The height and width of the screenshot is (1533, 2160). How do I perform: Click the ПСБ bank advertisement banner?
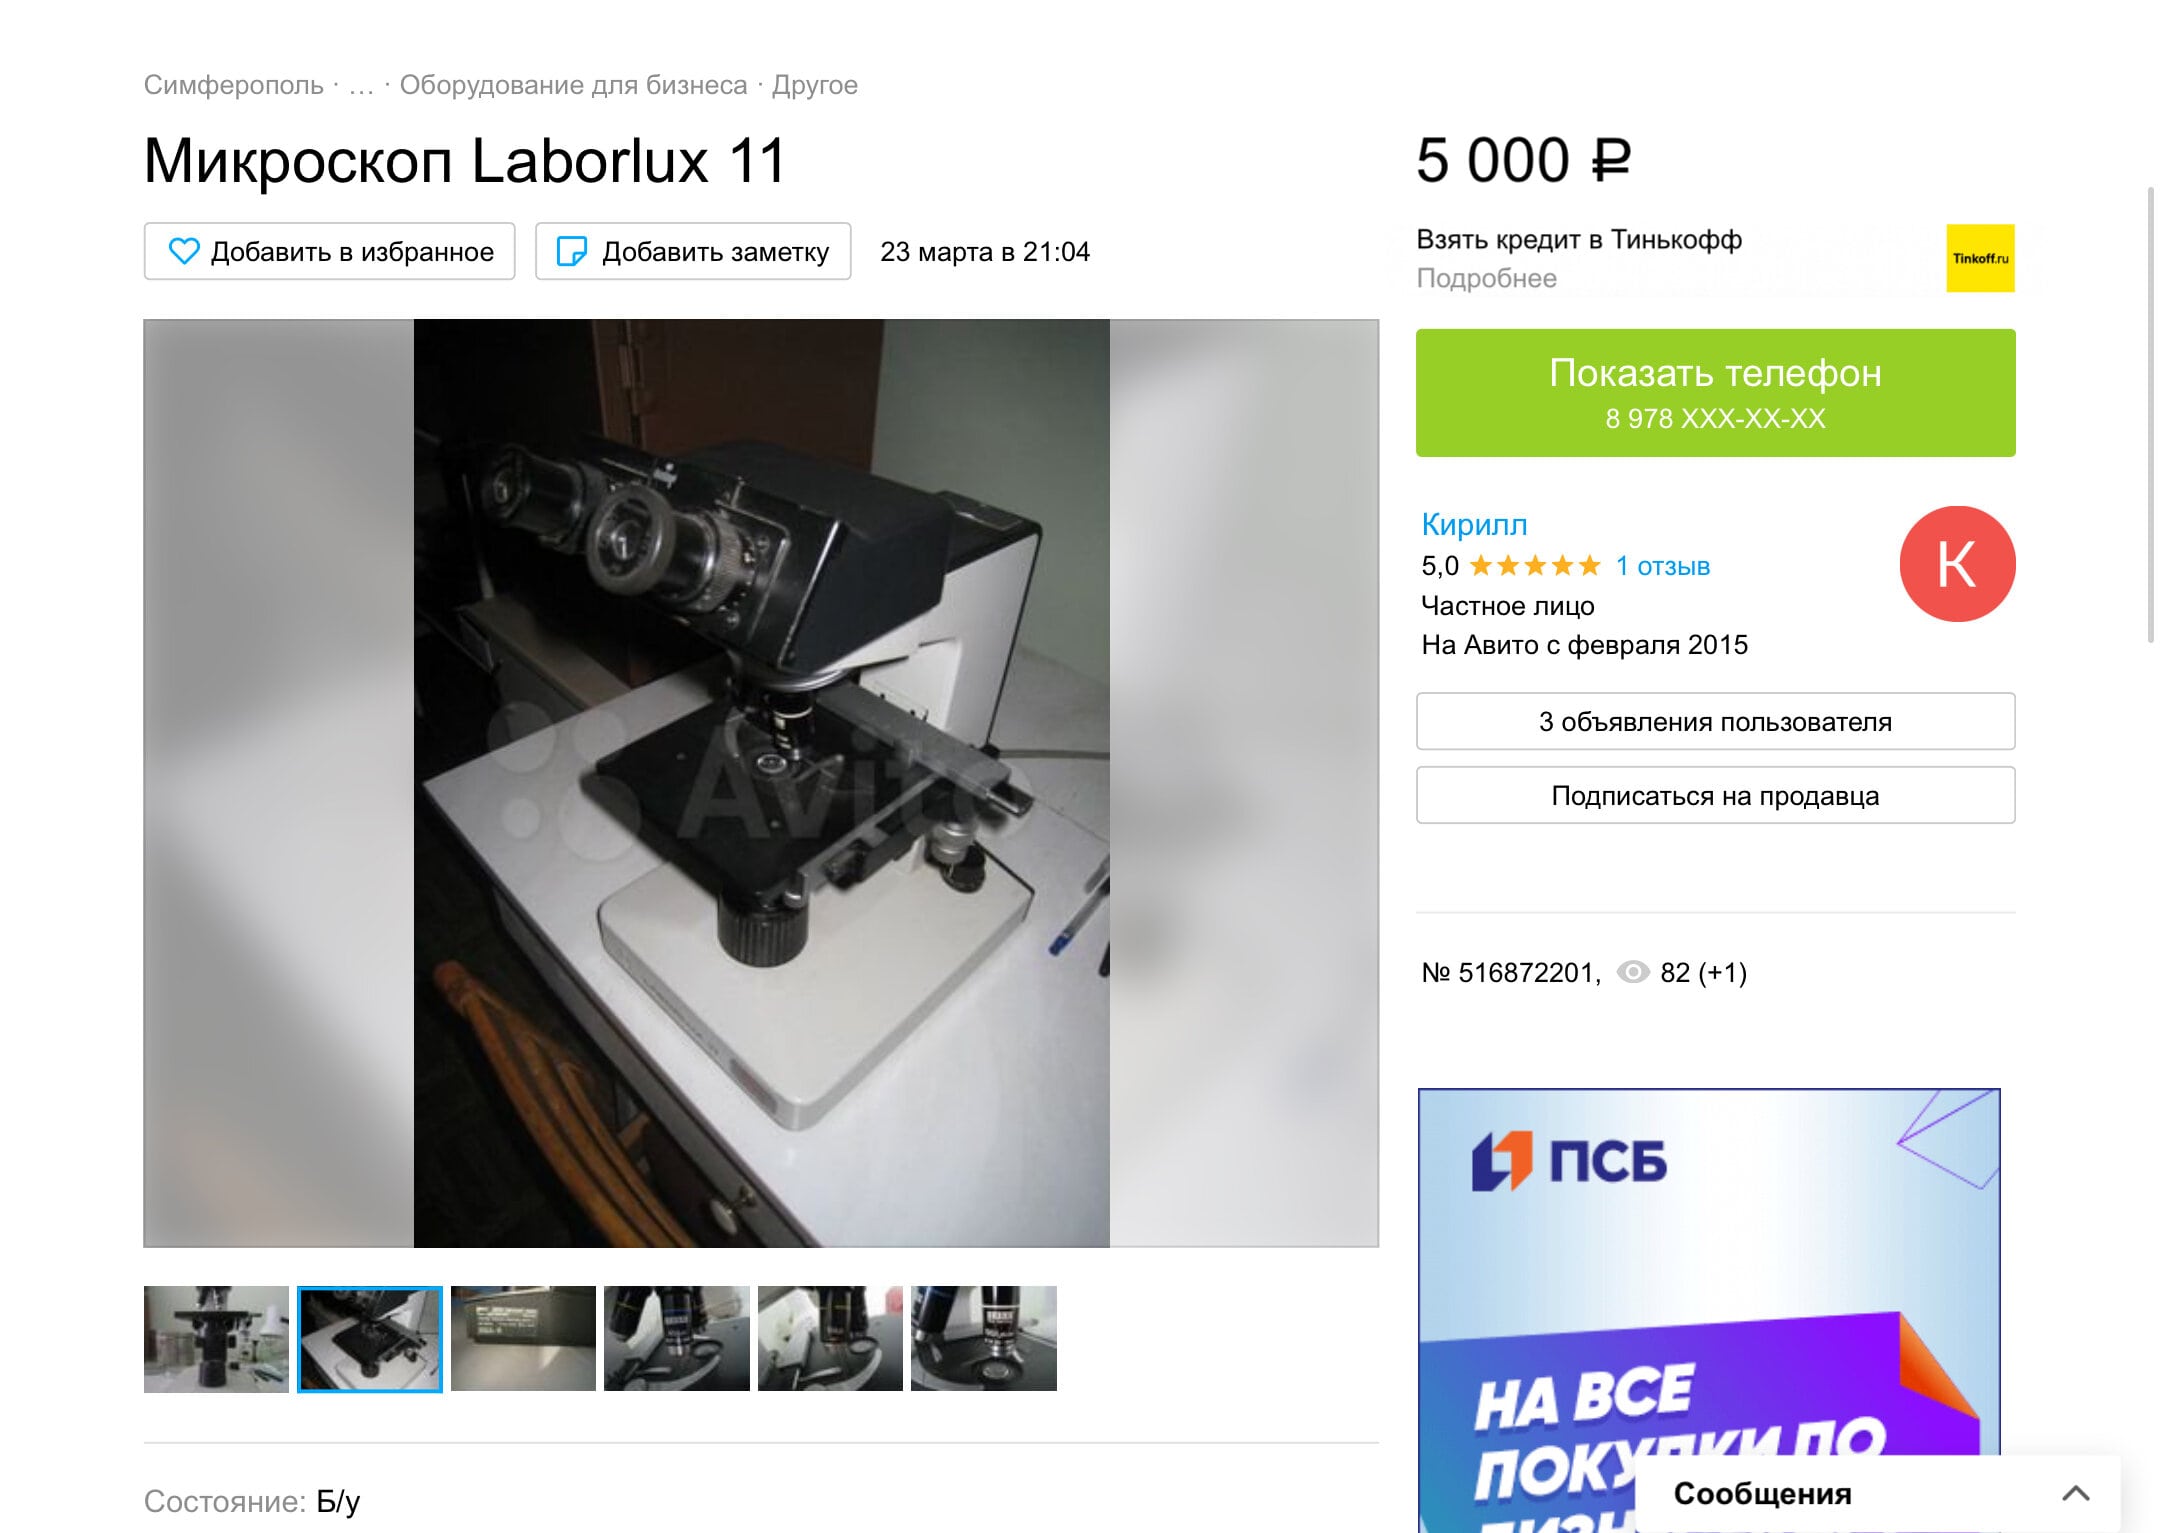click(x=1708, y=1310)
